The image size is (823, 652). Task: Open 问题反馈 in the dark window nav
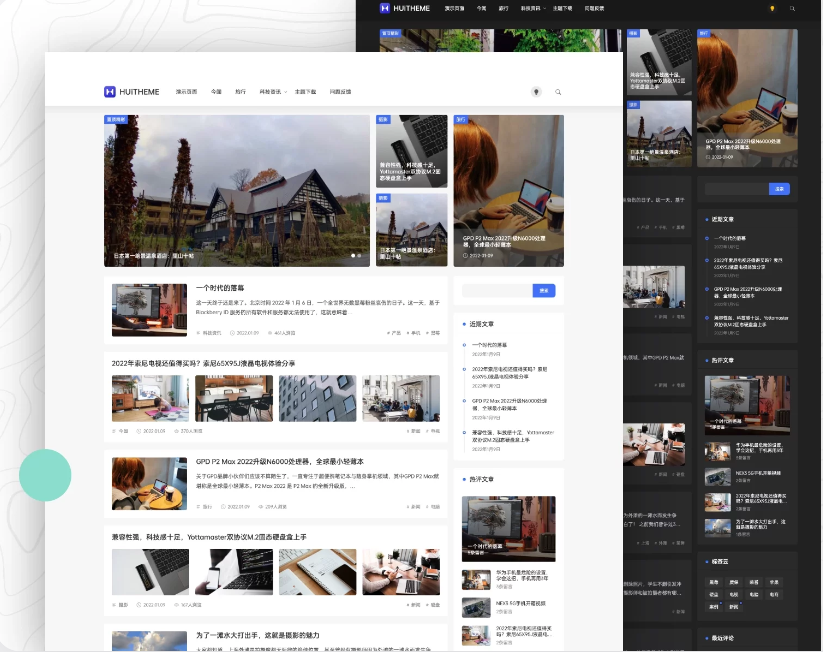594,8
